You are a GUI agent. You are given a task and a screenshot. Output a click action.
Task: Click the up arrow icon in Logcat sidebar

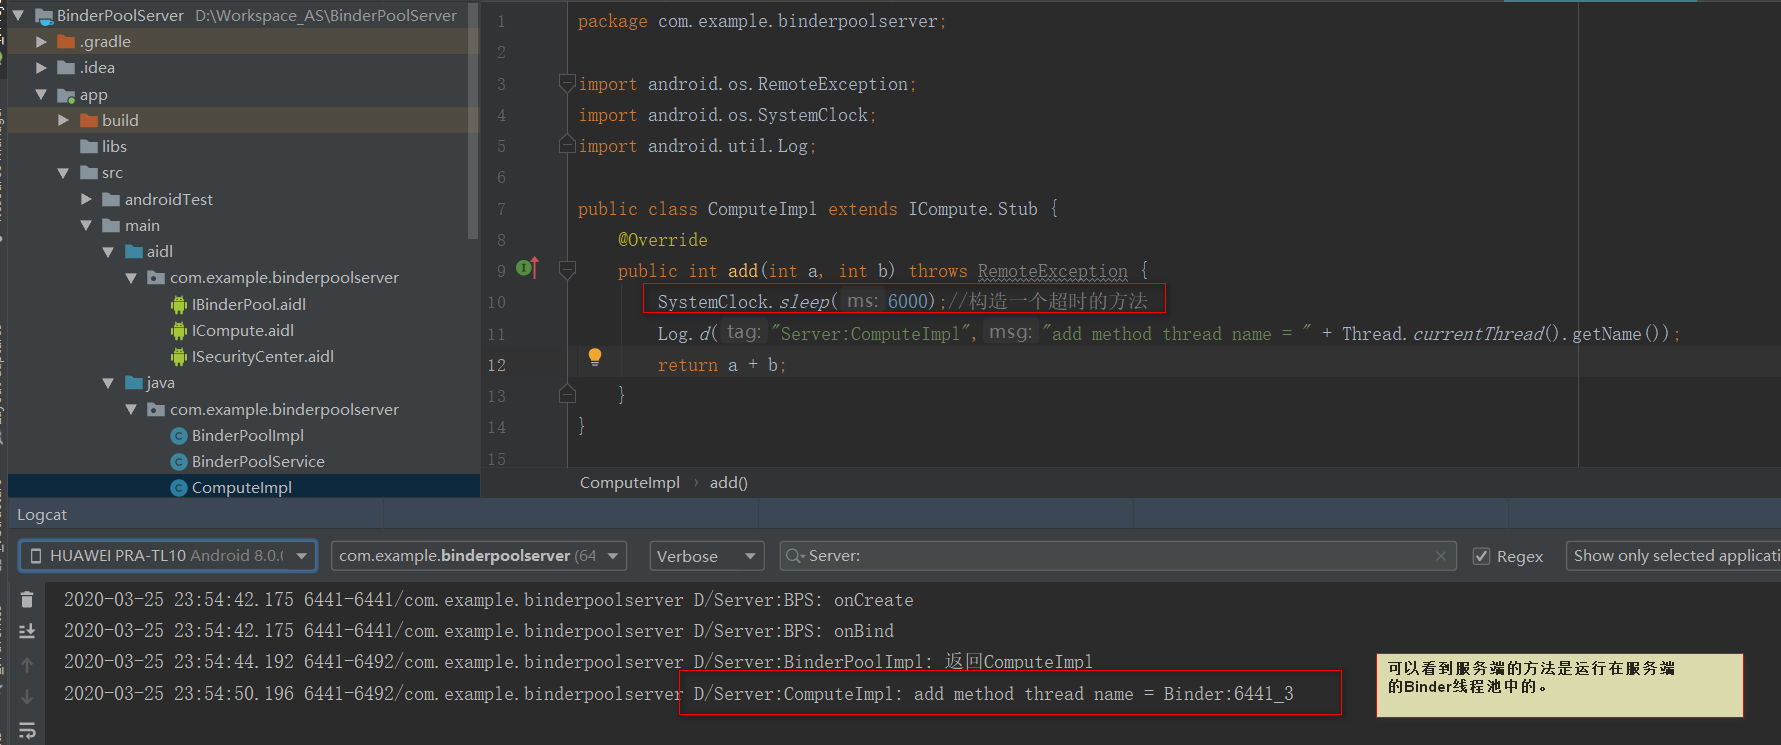[x=27, y=665]
